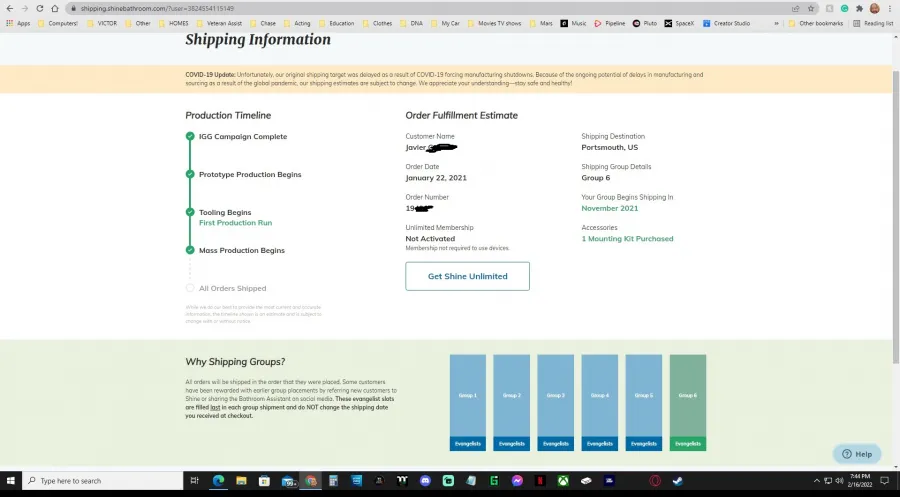
Task: Open Task View from the taskbar
Action: pos(195,481)
